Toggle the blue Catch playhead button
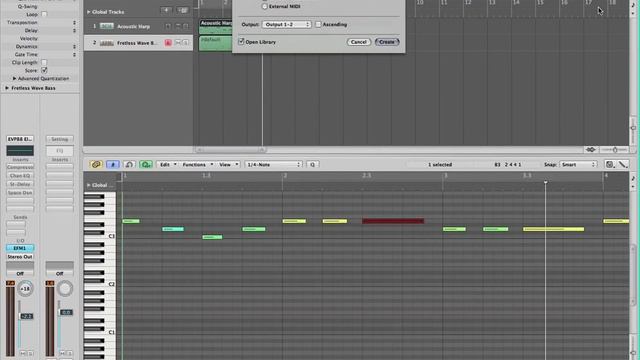 113,164
